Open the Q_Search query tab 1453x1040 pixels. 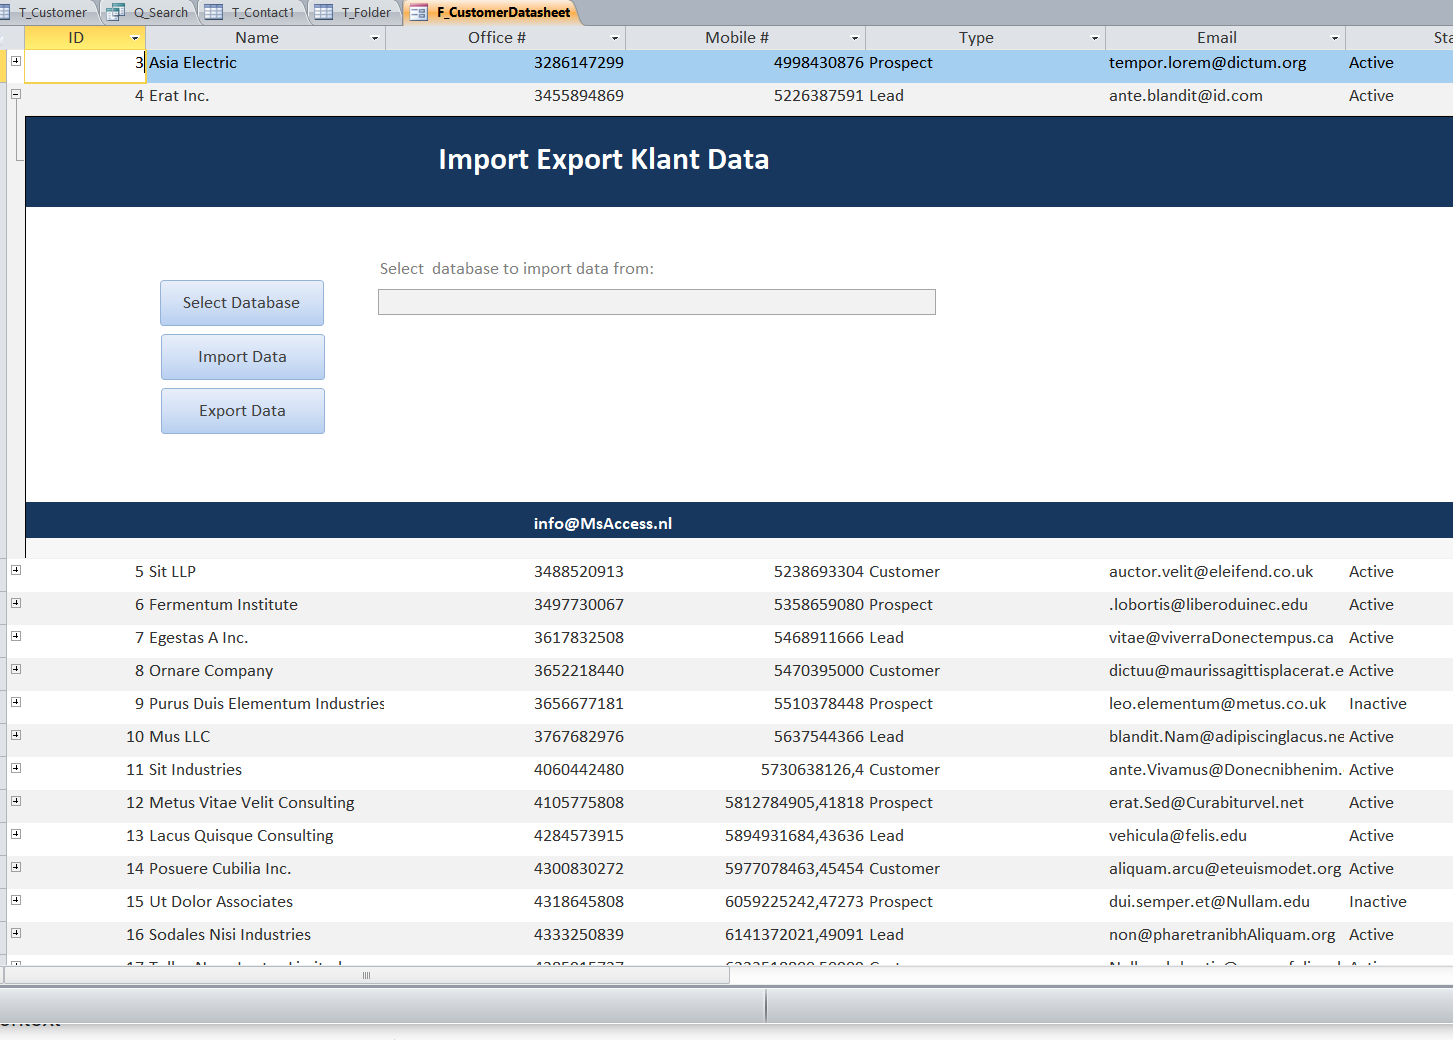click(159, 13)
